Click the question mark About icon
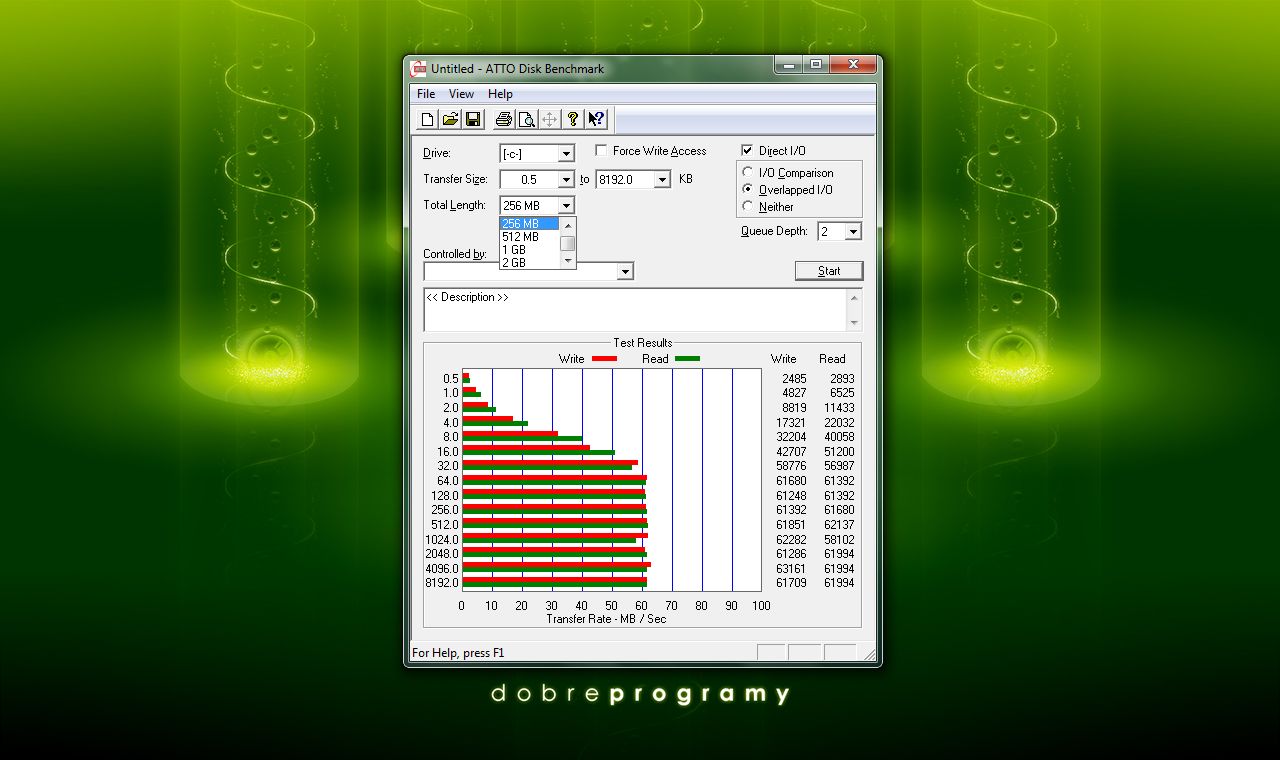The width and height of the screenshot is (1280, 760). (x=572, y=120)
